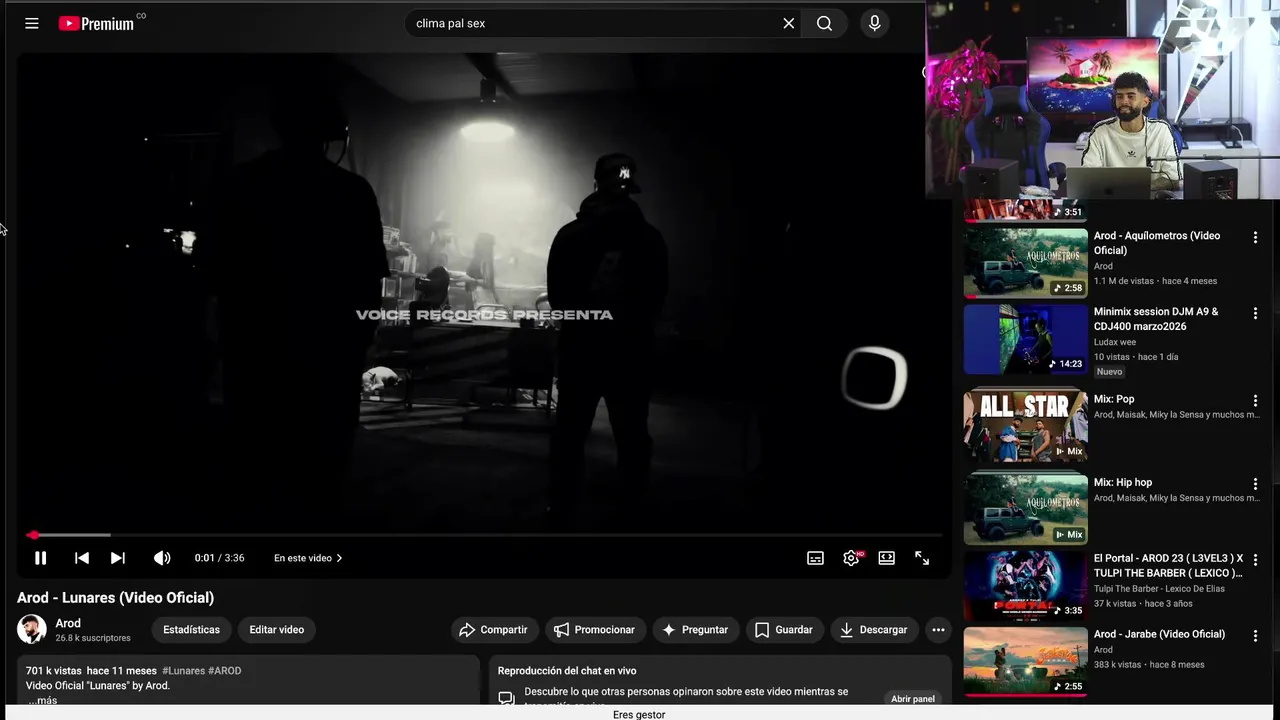Click Editar video button

(x=277, y=630)
